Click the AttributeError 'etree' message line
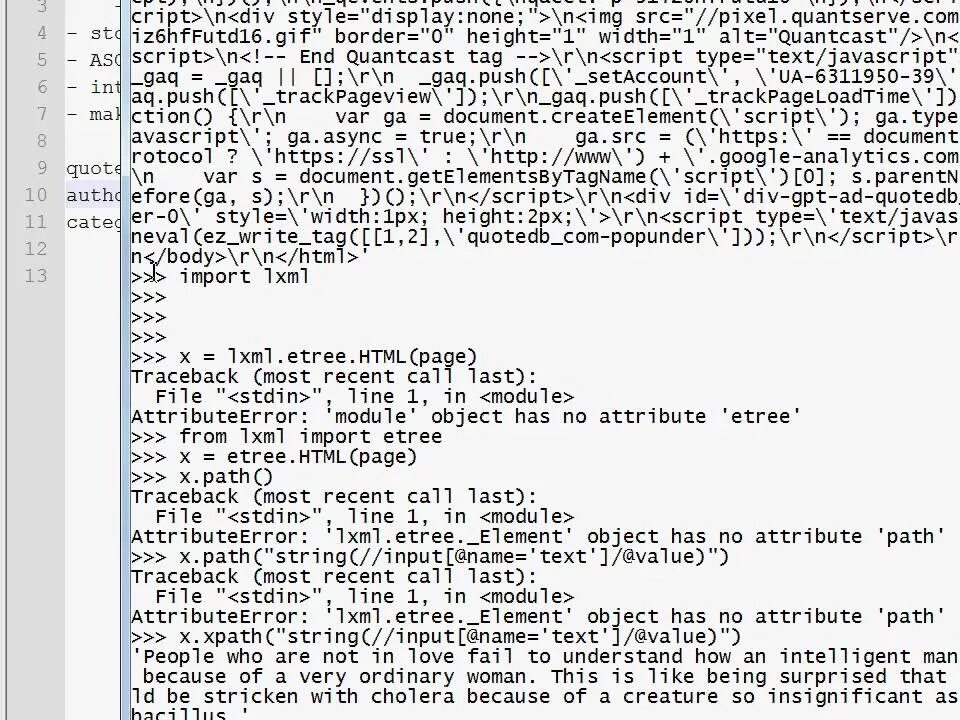The image size is (960, 720). point(466,416)
